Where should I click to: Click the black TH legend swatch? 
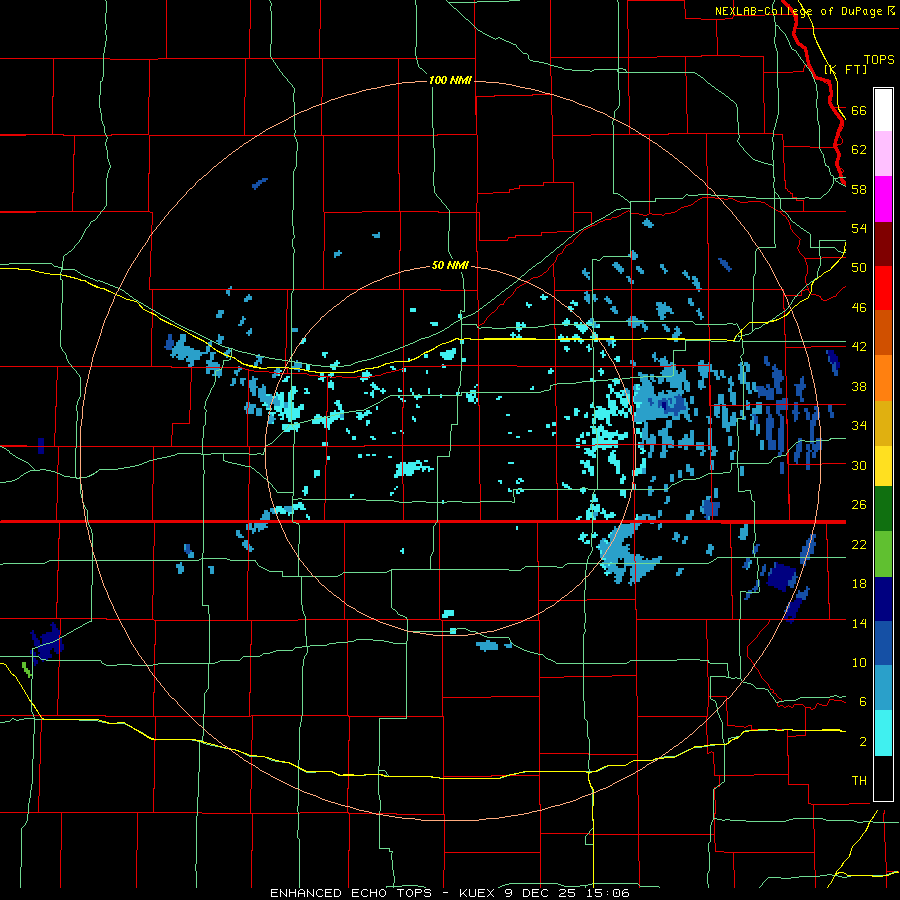(x=883, y=778)
